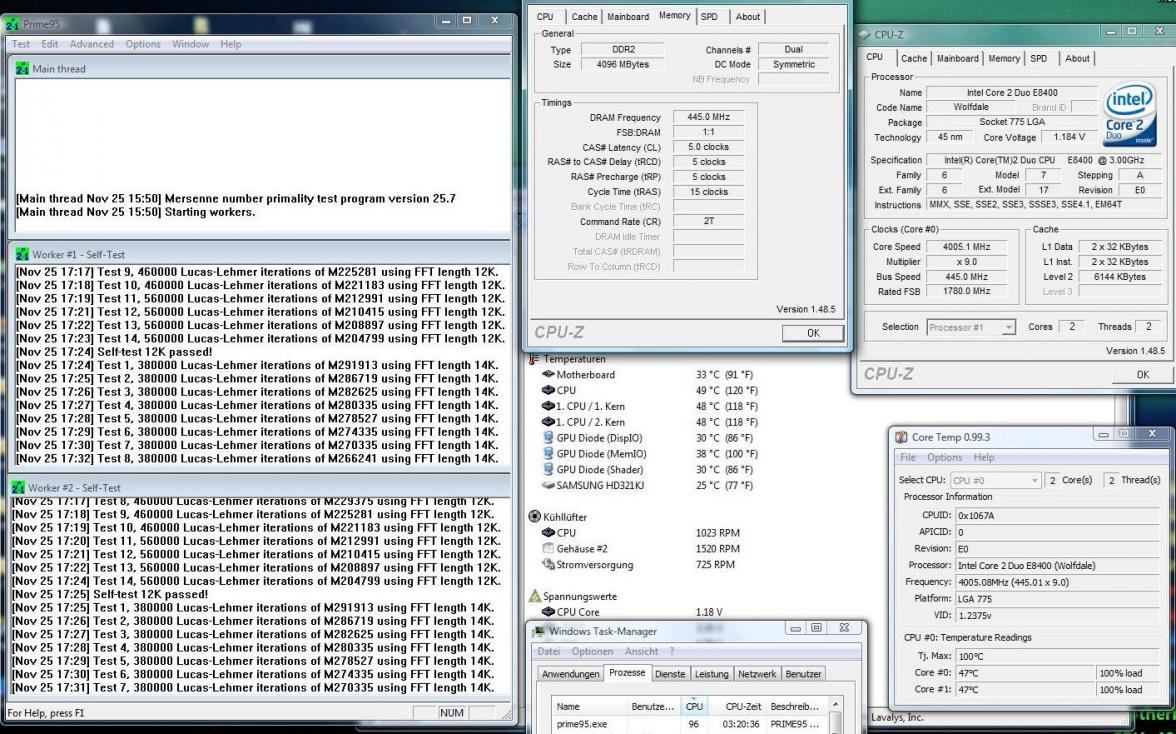Click the 1. CPU / 1. Kern icon
The image size is (1176, 734).
(548, 406)
